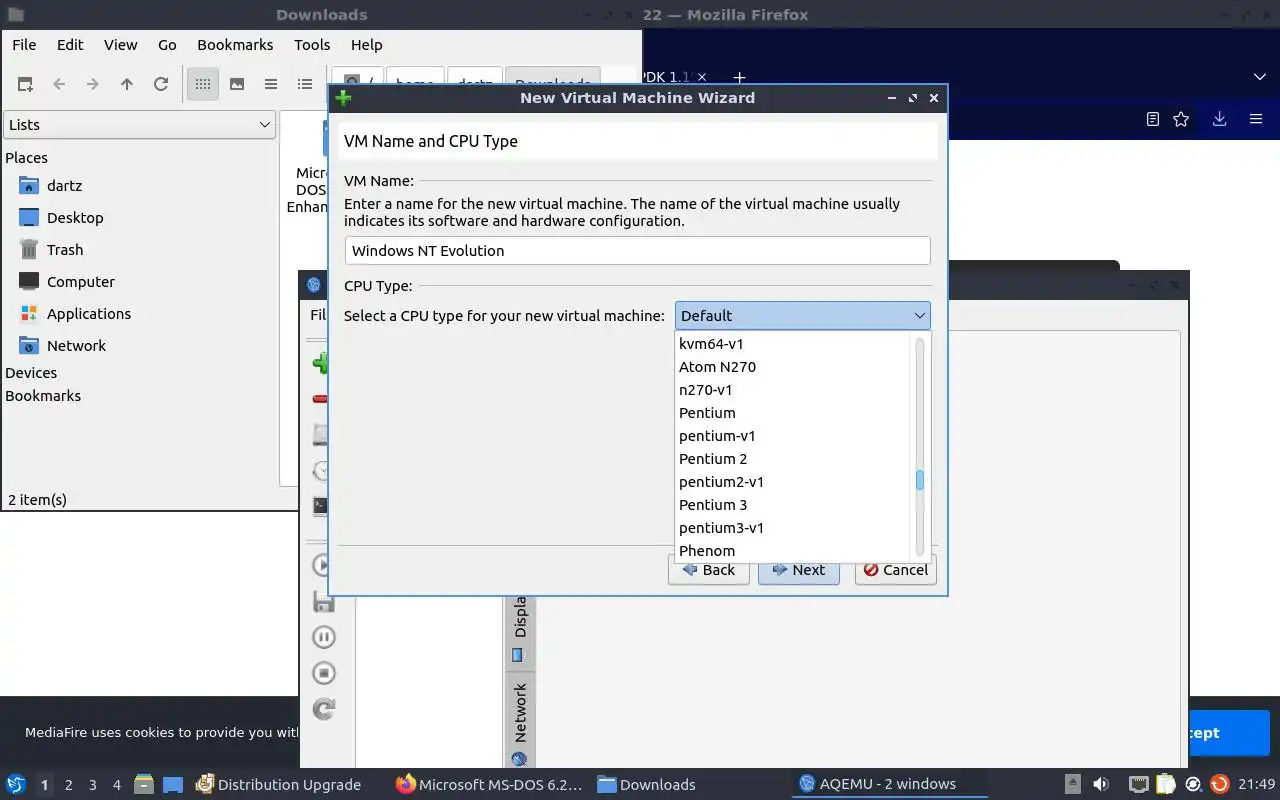This screenshot has width=1280, height=800.
Task: Open Network in Places sidebar
Action: tap(76, 346)
